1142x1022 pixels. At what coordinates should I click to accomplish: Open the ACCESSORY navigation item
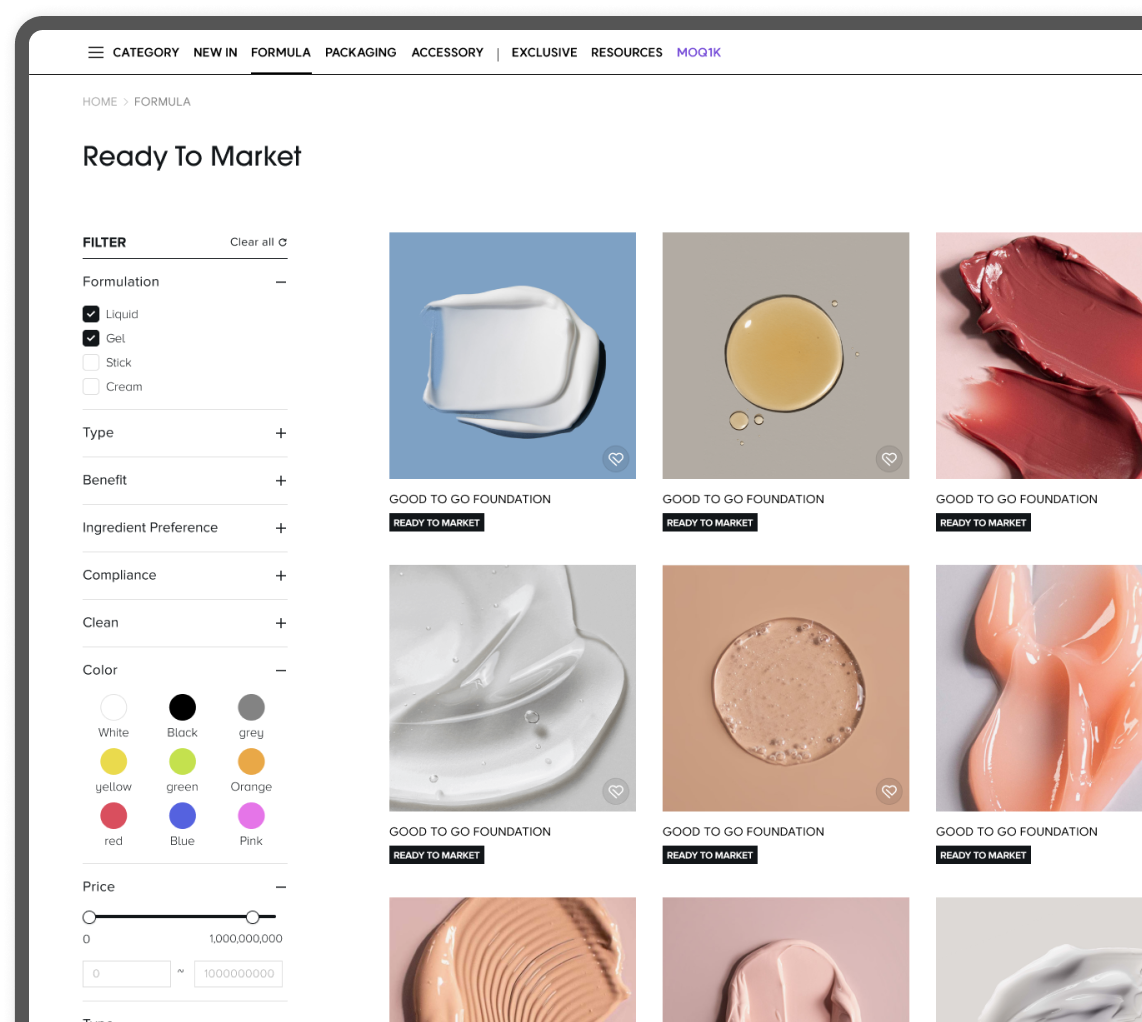pos(447,52)
